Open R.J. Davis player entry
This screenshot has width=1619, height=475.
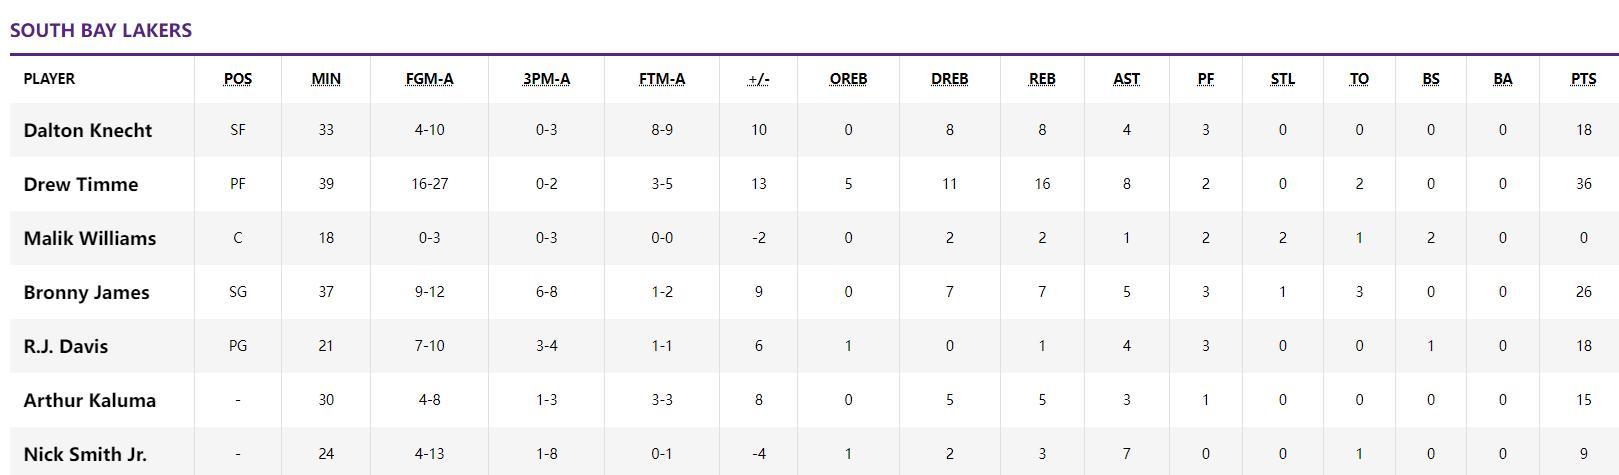click(x=66, y=346)
